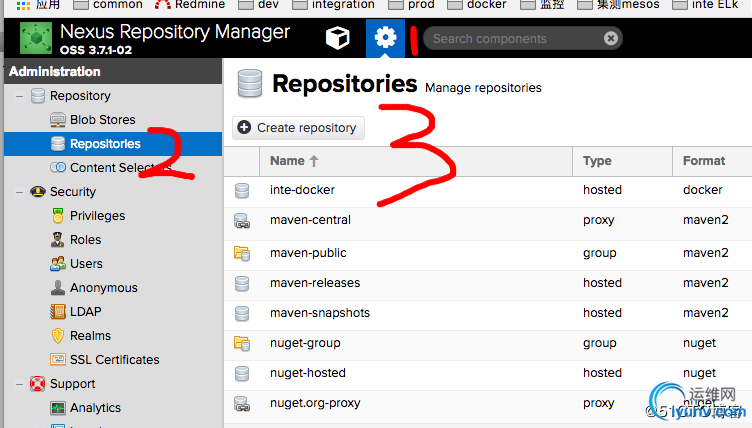This screenshot has height=428, width=752.
Task: Click the maven-public group folder icon
Action: pyautogui.click(x=242, y=253)
